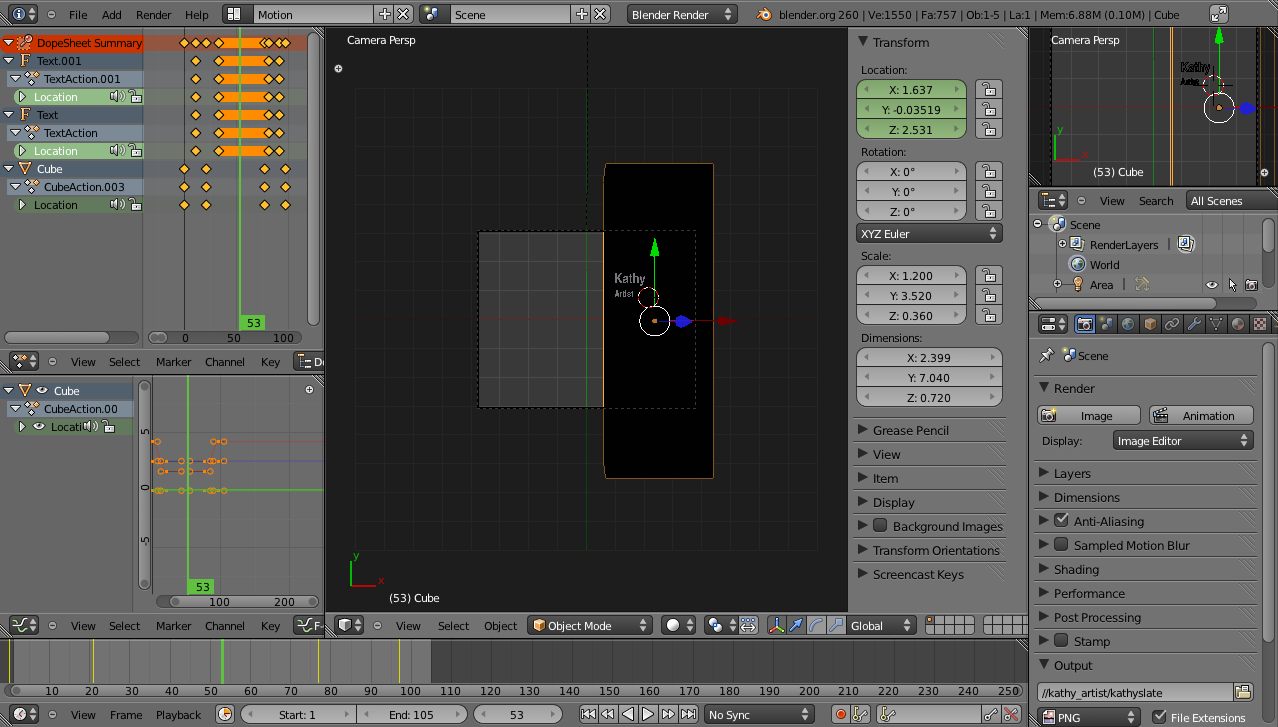Screen dimensions: 1278x727
Task: Click the Image render button
Action: tap(1088, 415)
